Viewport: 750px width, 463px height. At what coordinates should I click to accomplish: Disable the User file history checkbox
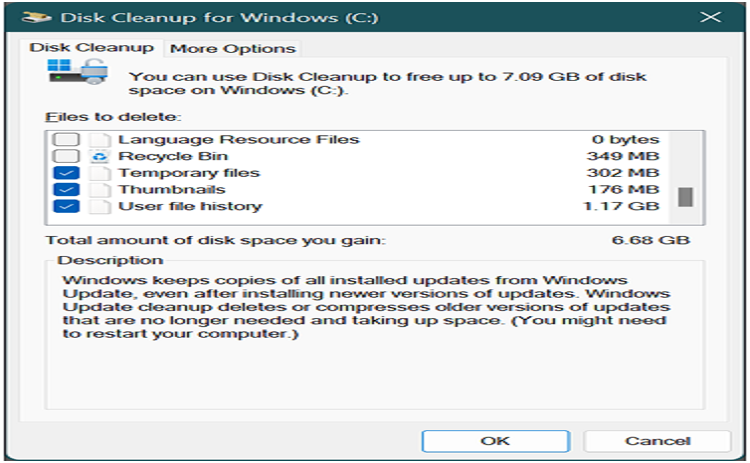(x=66, y=206)
